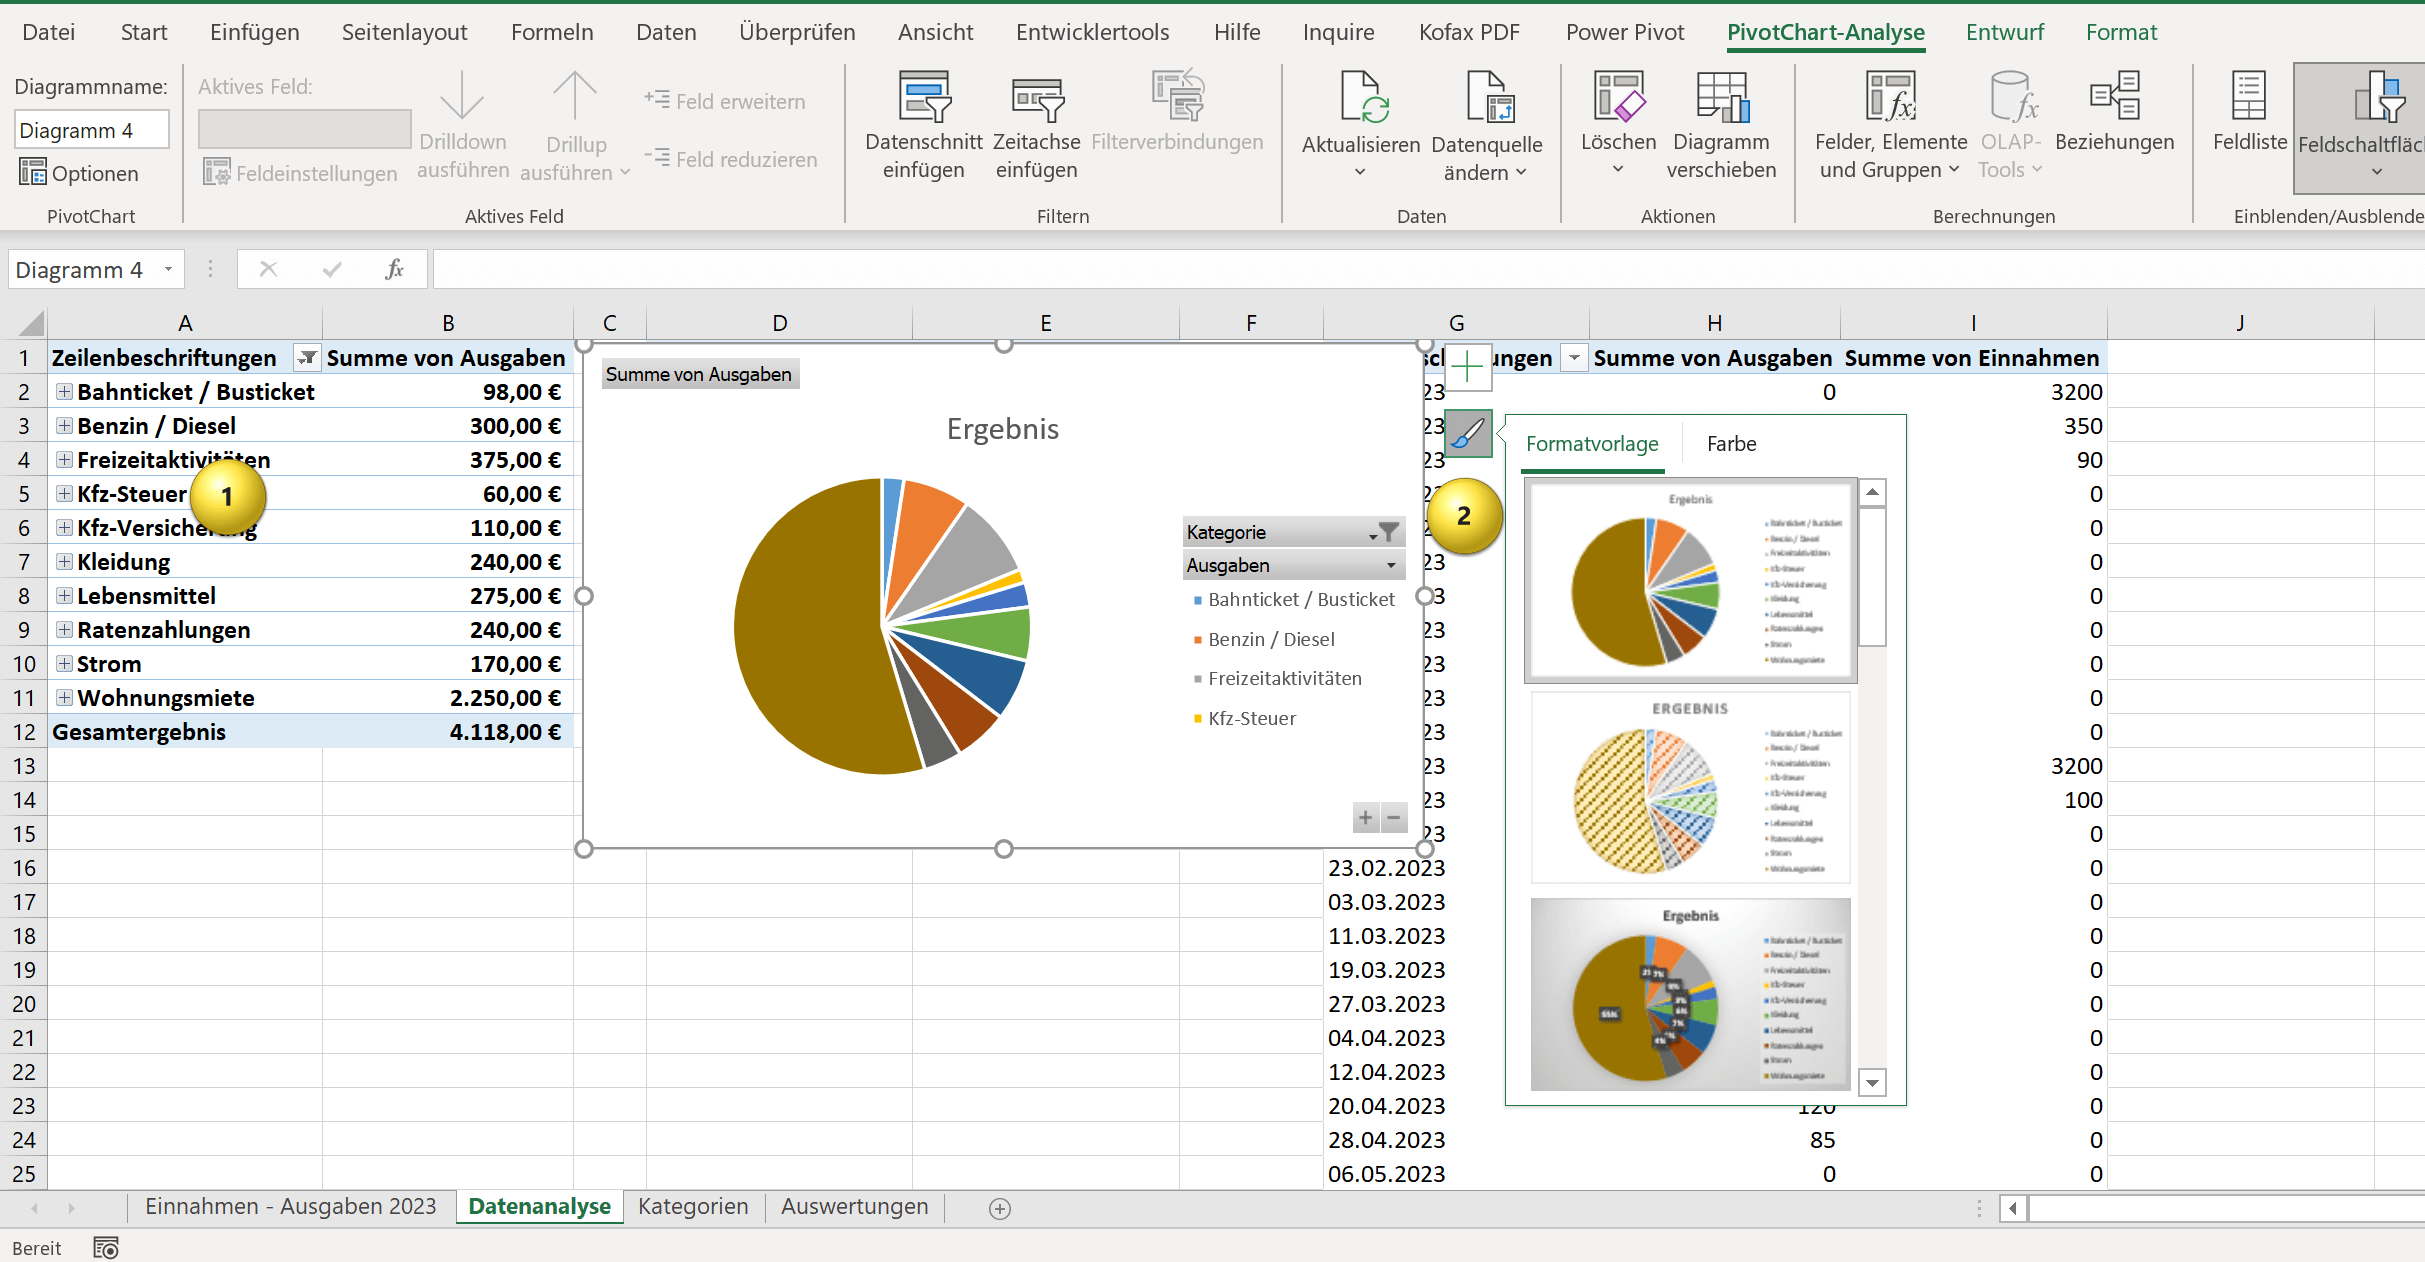
Task: Click legend entry Bahnticket / Busticket
Action: [x=1294, y=599]
